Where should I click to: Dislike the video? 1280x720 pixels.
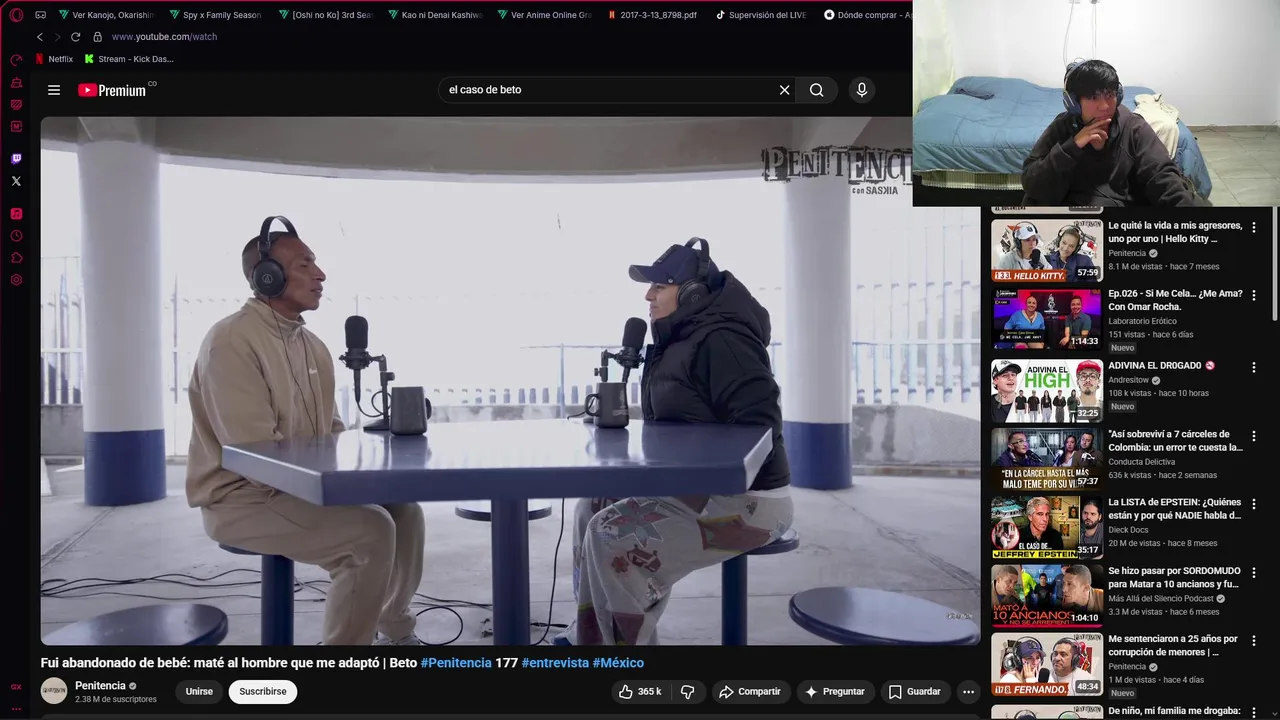pos(688,691)
